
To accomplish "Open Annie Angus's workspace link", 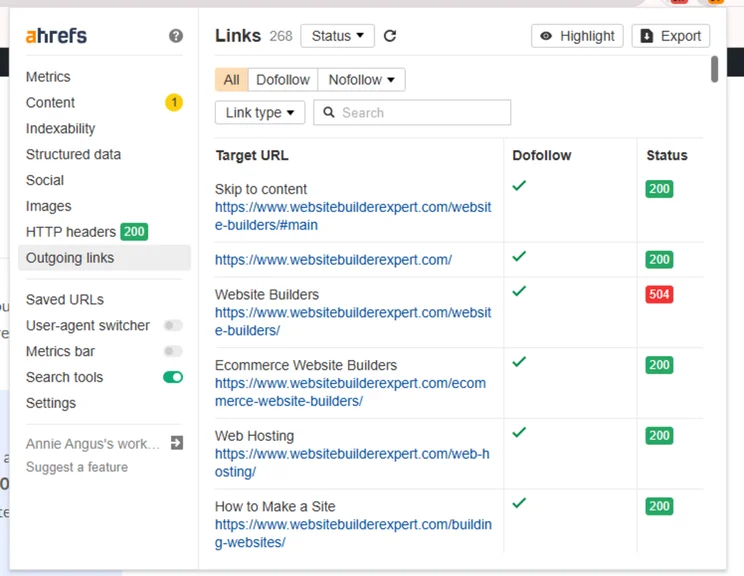I will tap(93, 443).
